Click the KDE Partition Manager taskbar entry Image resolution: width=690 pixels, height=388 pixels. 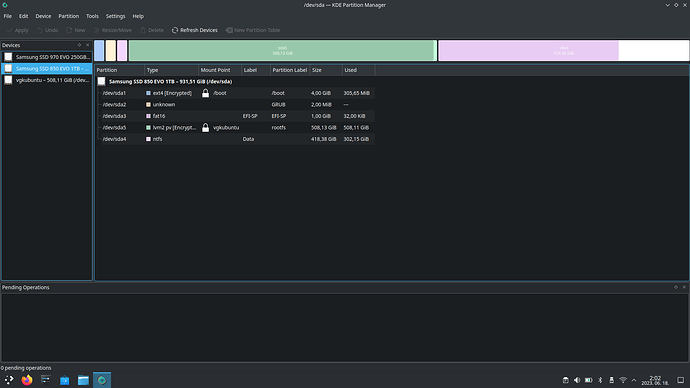click(102, 380)
